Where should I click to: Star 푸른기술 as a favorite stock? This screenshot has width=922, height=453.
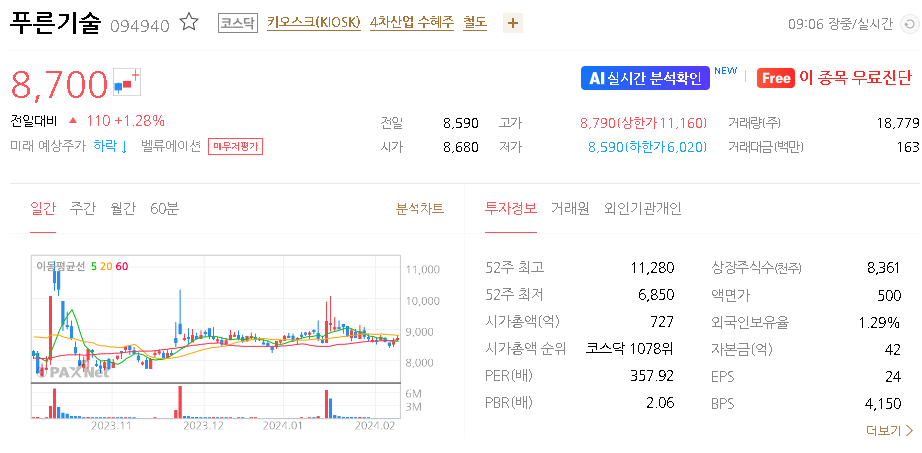pyautogui.click(x=189, y=23)
